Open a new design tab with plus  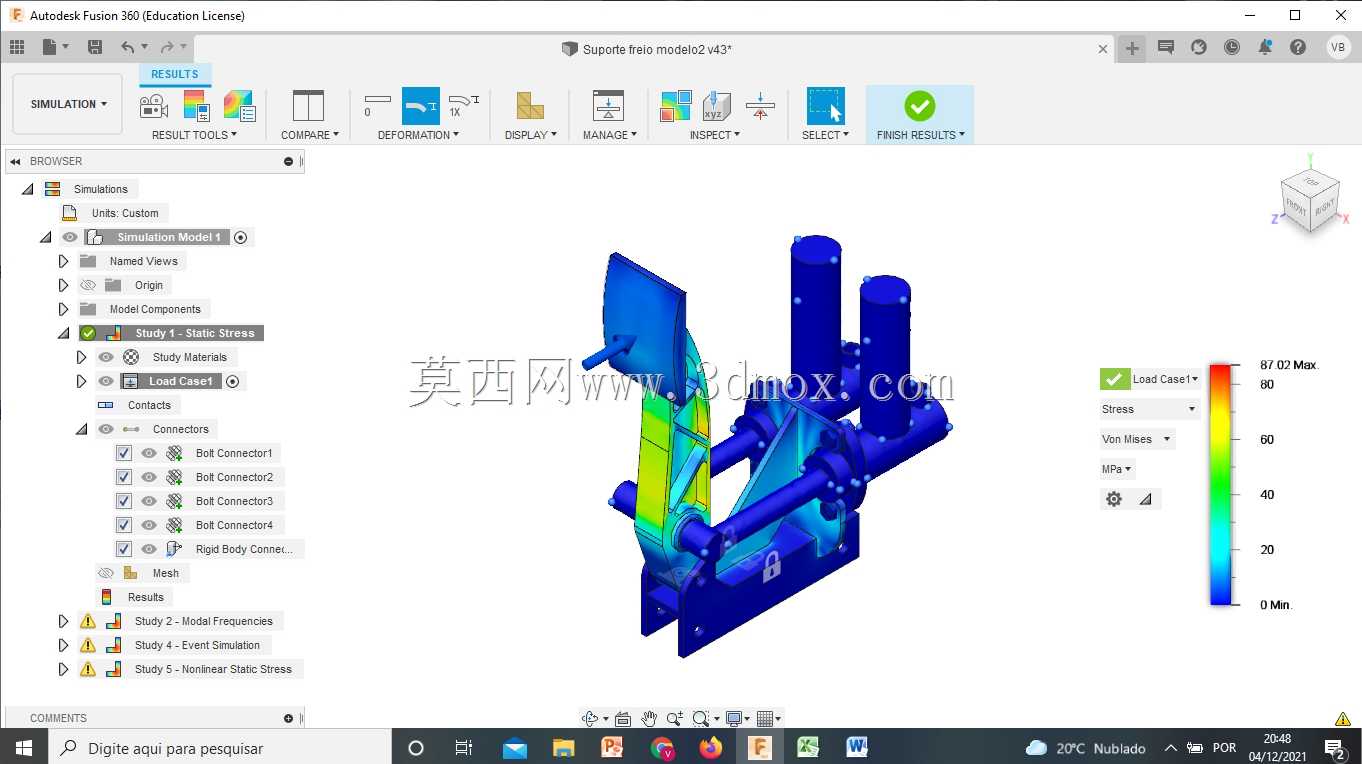1132,48
